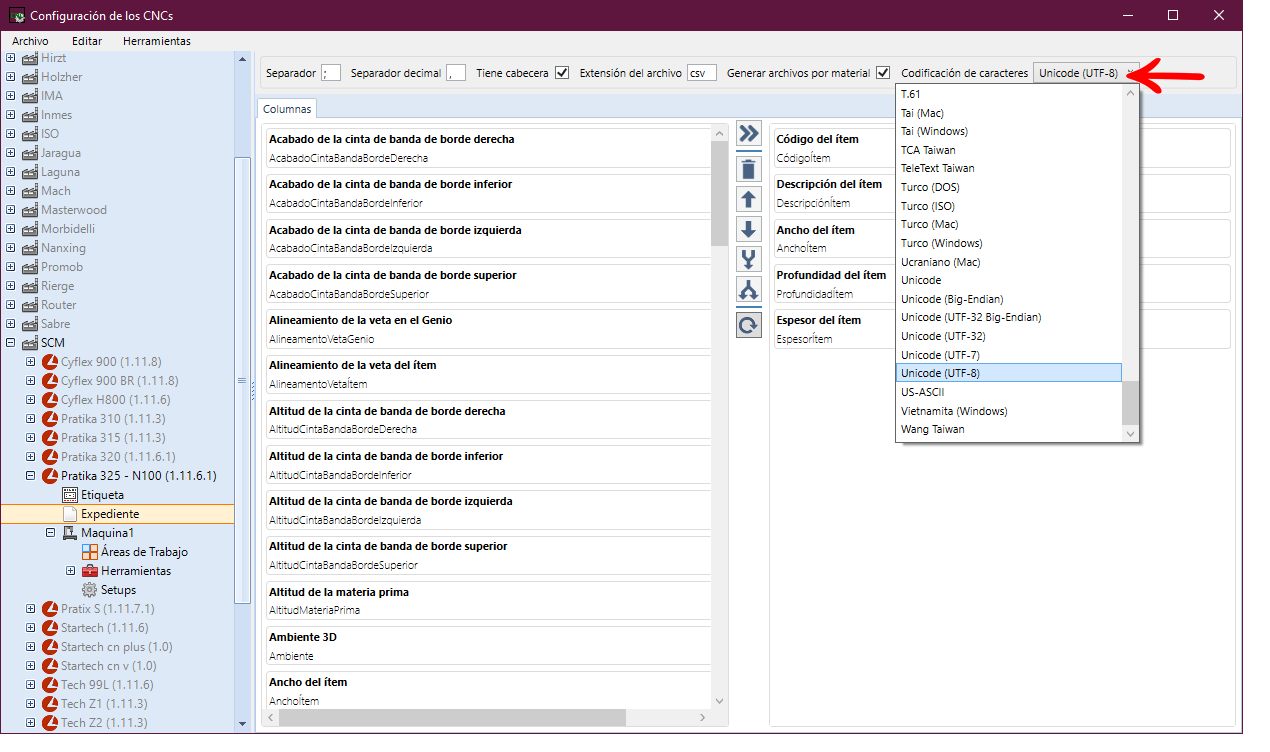Click the Router factory icon
1270x752 pixels.
(x=30, y=305)
